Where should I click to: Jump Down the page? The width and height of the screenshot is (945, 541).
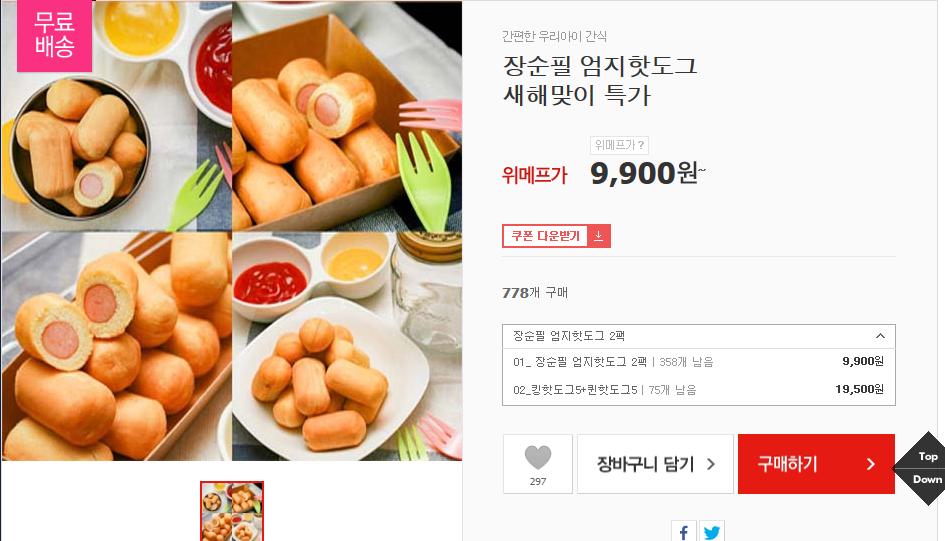coord(927,480)
